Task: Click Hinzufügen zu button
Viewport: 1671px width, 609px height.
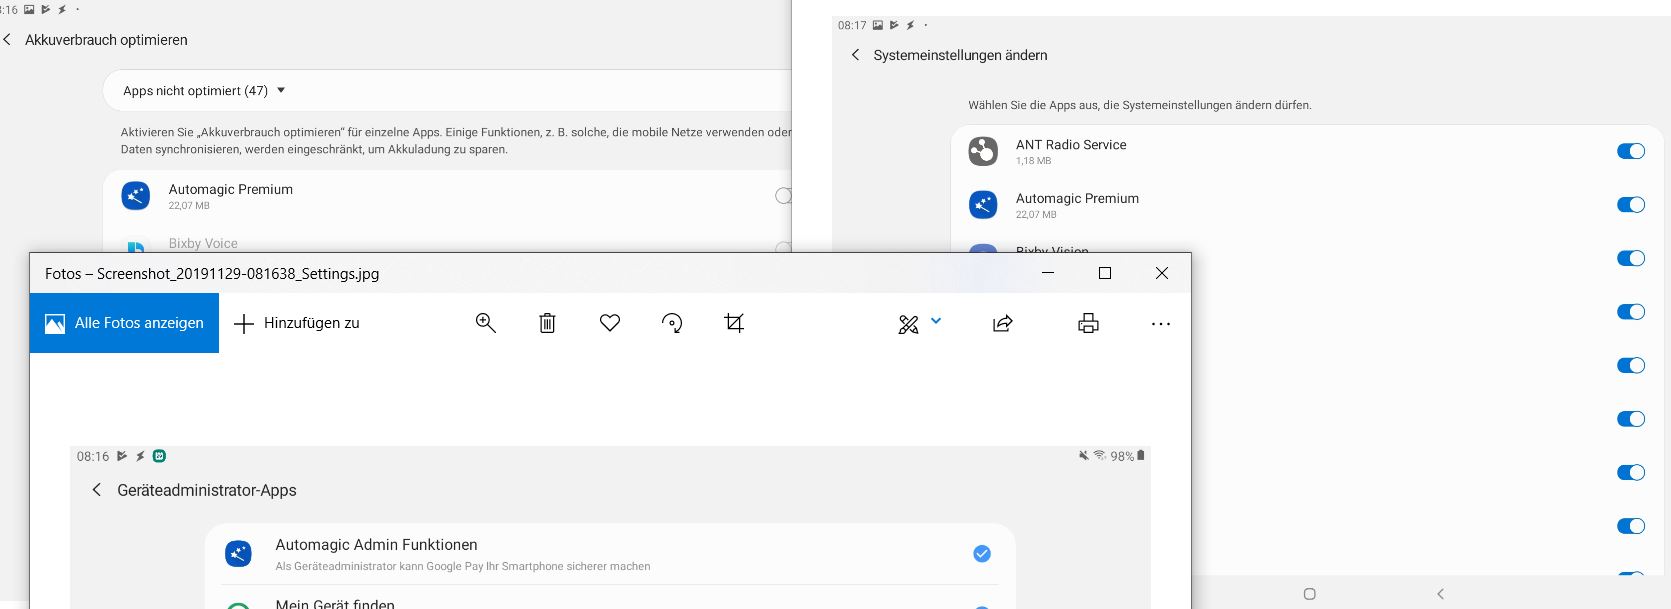Action: pyautogui.click(x=297, y=323)
